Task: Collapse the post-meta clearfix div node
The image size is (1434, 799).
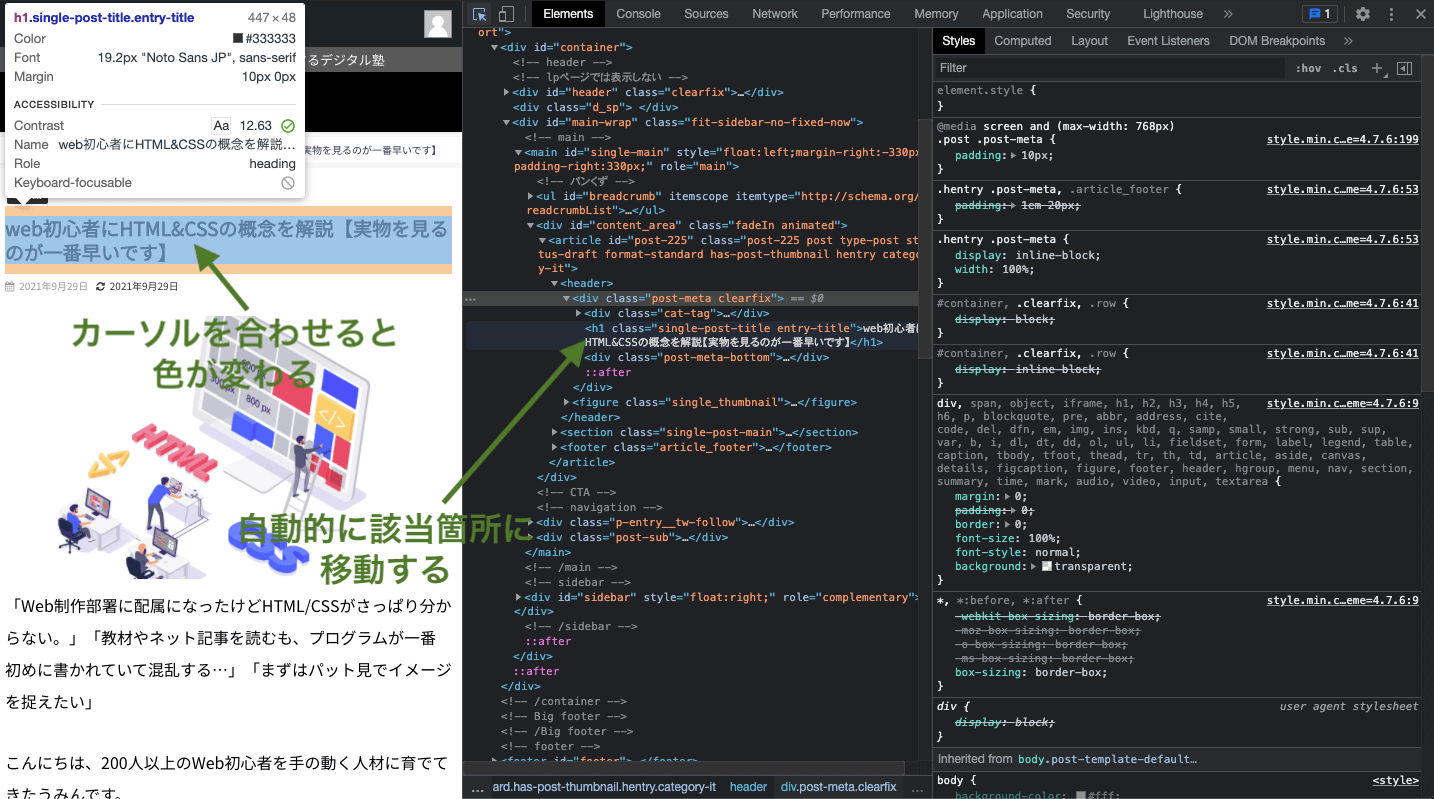Action: [x=567, y=298]
